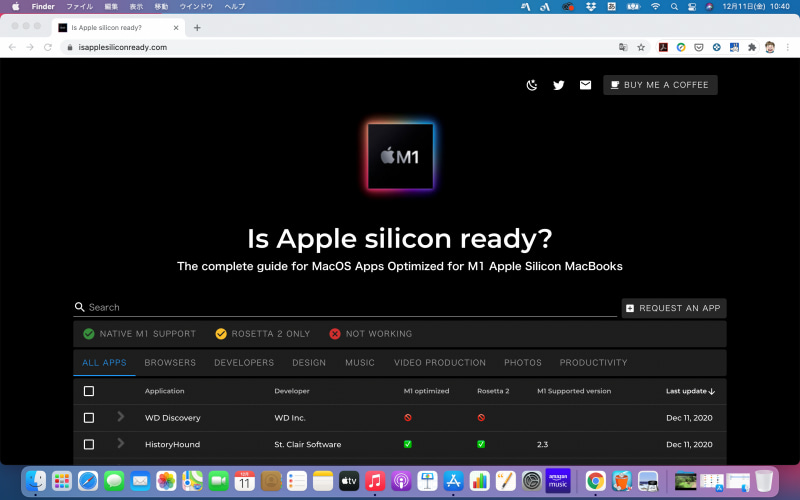Click the Pocket extension icon
This screenshot has width=800, height=500.
(x=698, y=47)
